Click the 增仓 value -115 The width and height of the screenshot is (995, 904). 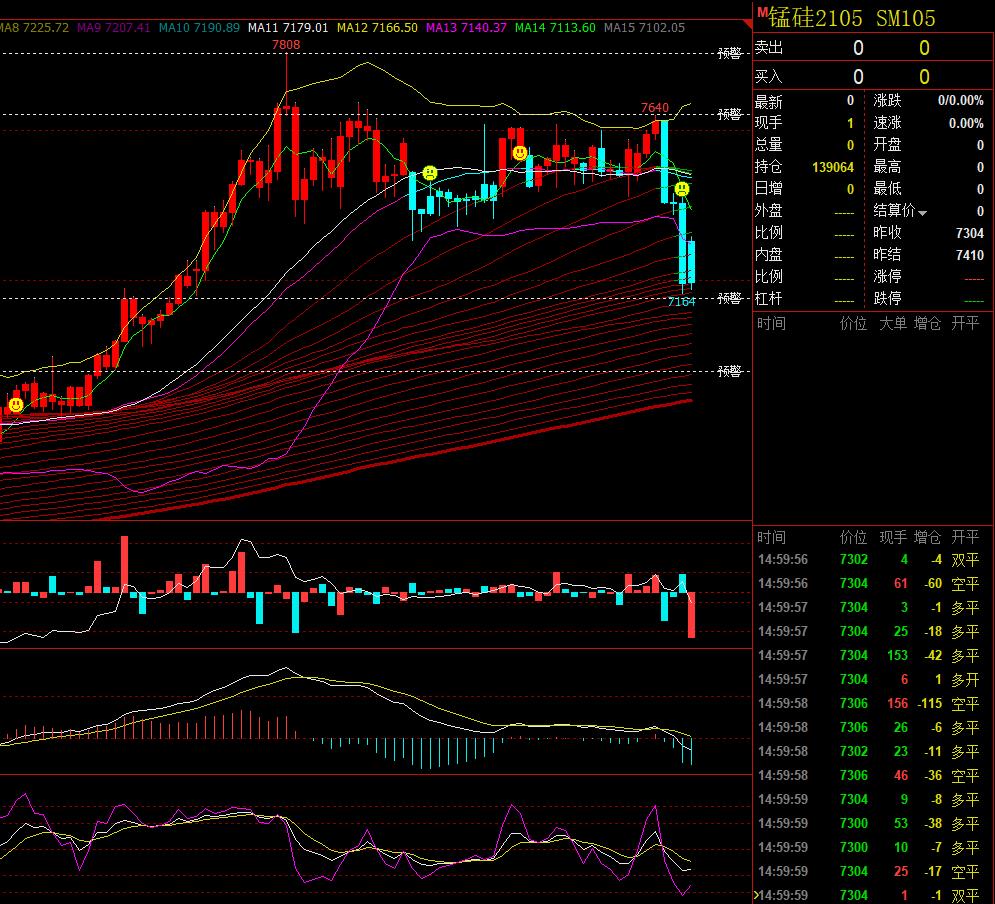pyautogui.click(x=930, y=704)
